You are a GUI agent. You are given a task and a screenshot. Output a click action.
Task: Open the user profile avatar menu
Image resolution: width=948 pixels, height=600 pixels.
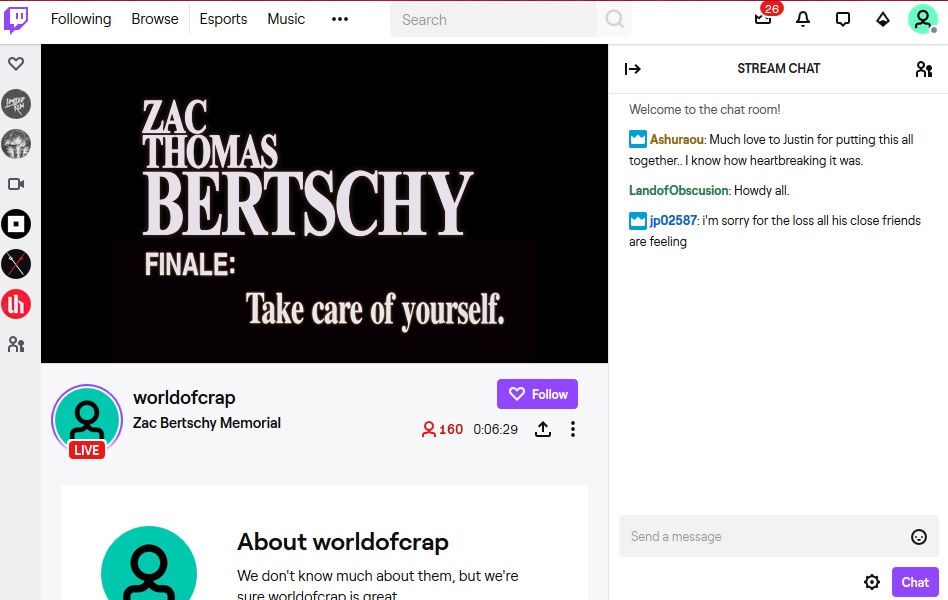click(x=923, y=19)
